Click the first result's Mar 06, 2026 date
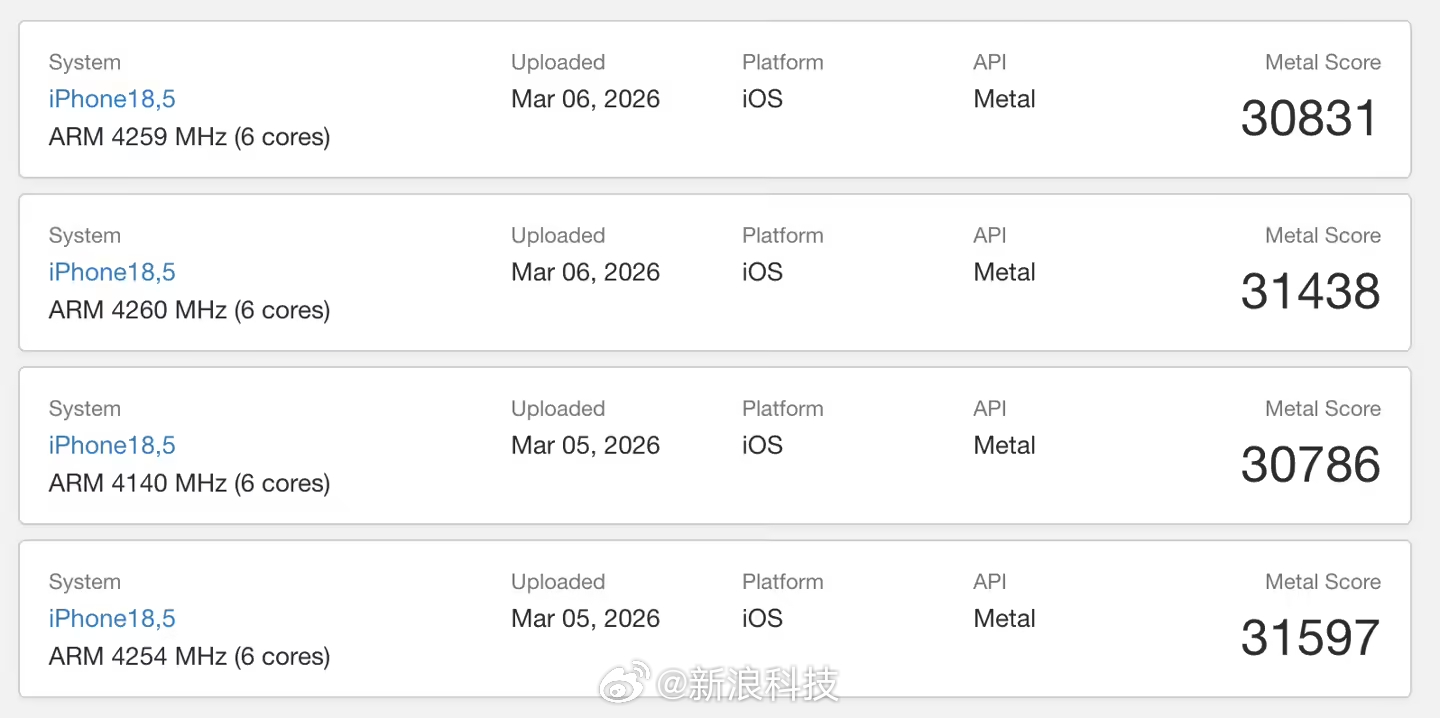Screen dimensions: 1440x718 pos(585,99)
